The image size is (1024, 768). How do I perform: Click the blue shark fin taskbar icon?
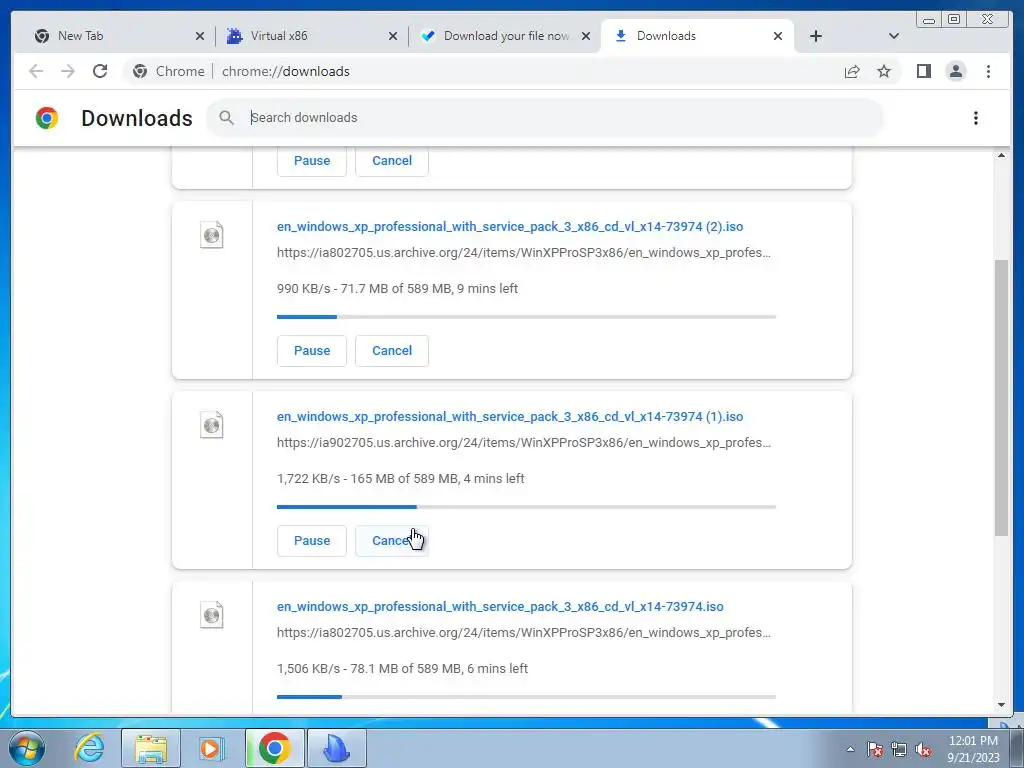click(x=337, y=748)
